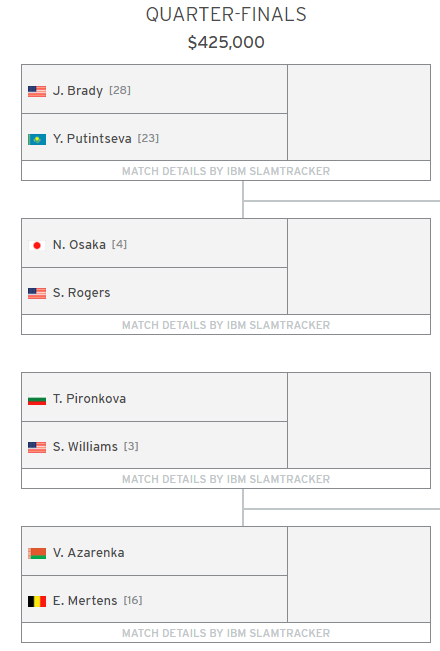
Task: Open SlamTracker details for Brady vs Putintseva
Action: tap(226, 171)
